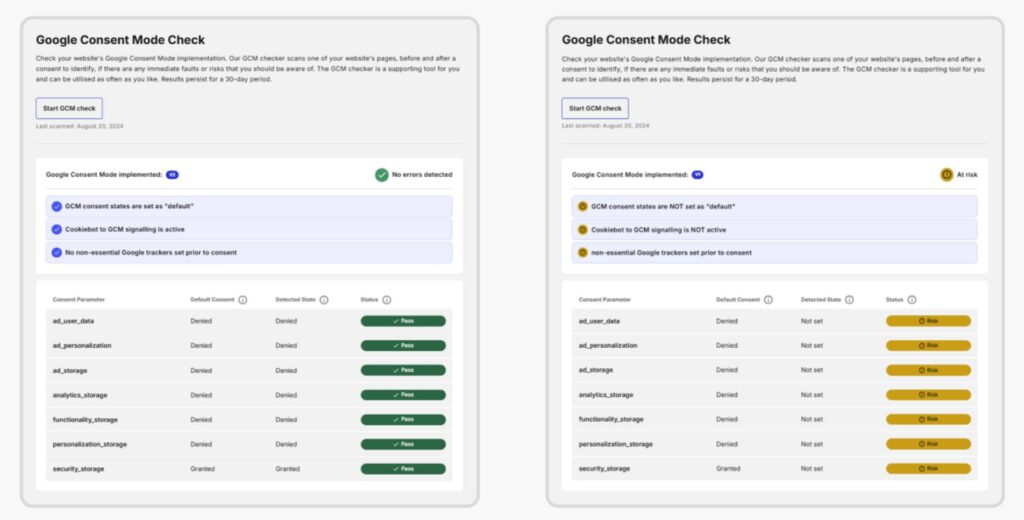Select ad_storage in the right table
Screen dimensions: 1024x520
click(x=596, y=370)
